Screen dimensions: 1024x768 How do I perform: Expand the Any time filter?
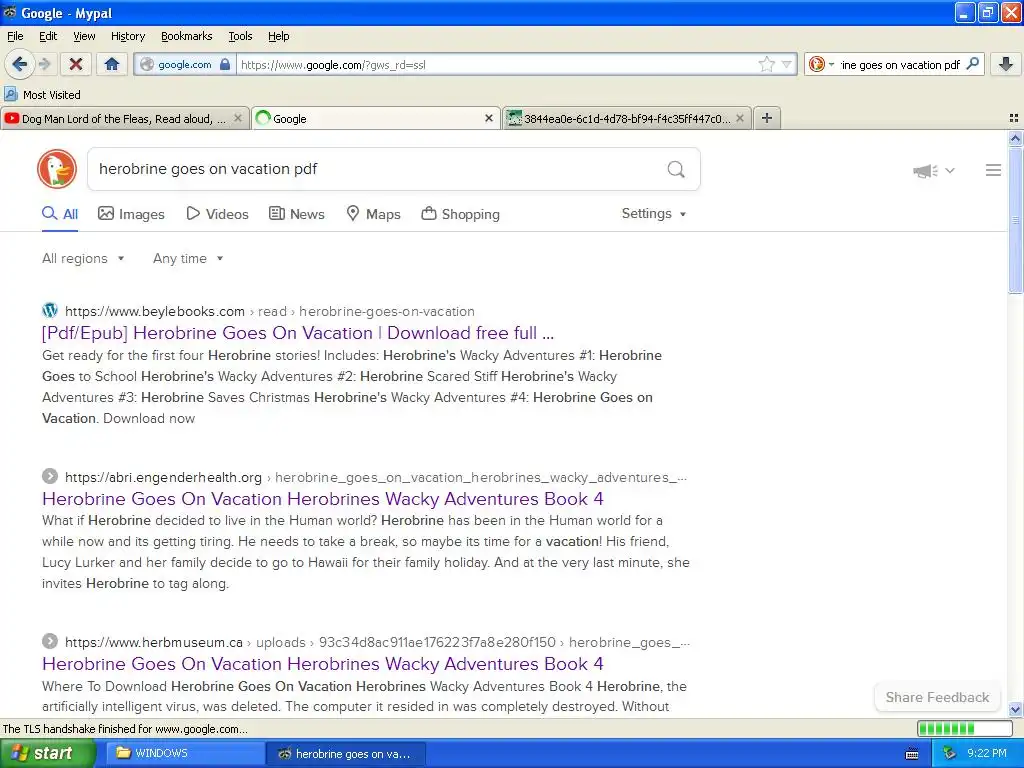tap(188, 259)
